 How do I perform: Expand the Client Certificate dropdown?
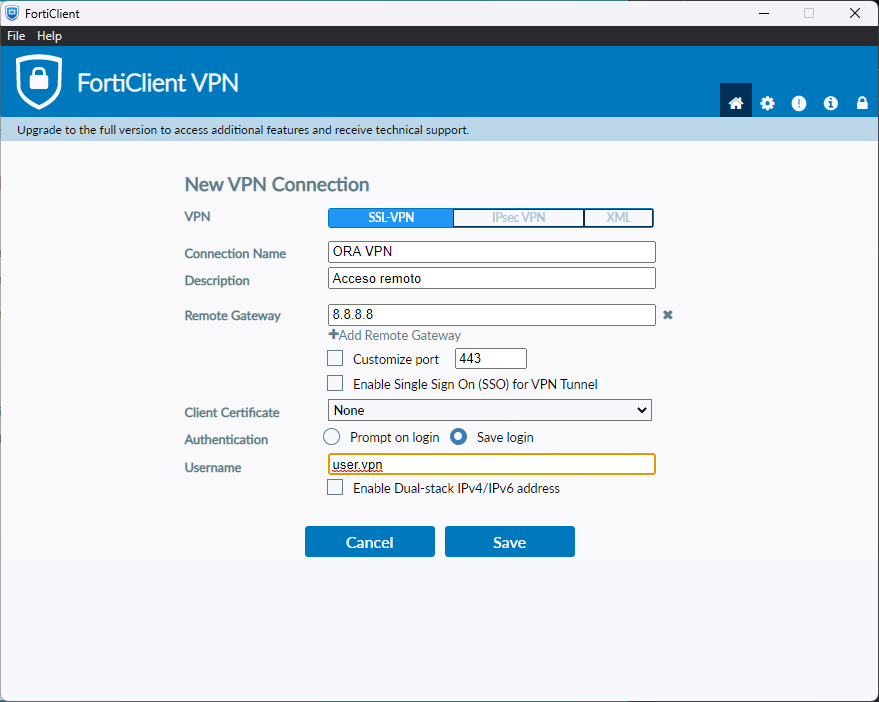[489, 410]
